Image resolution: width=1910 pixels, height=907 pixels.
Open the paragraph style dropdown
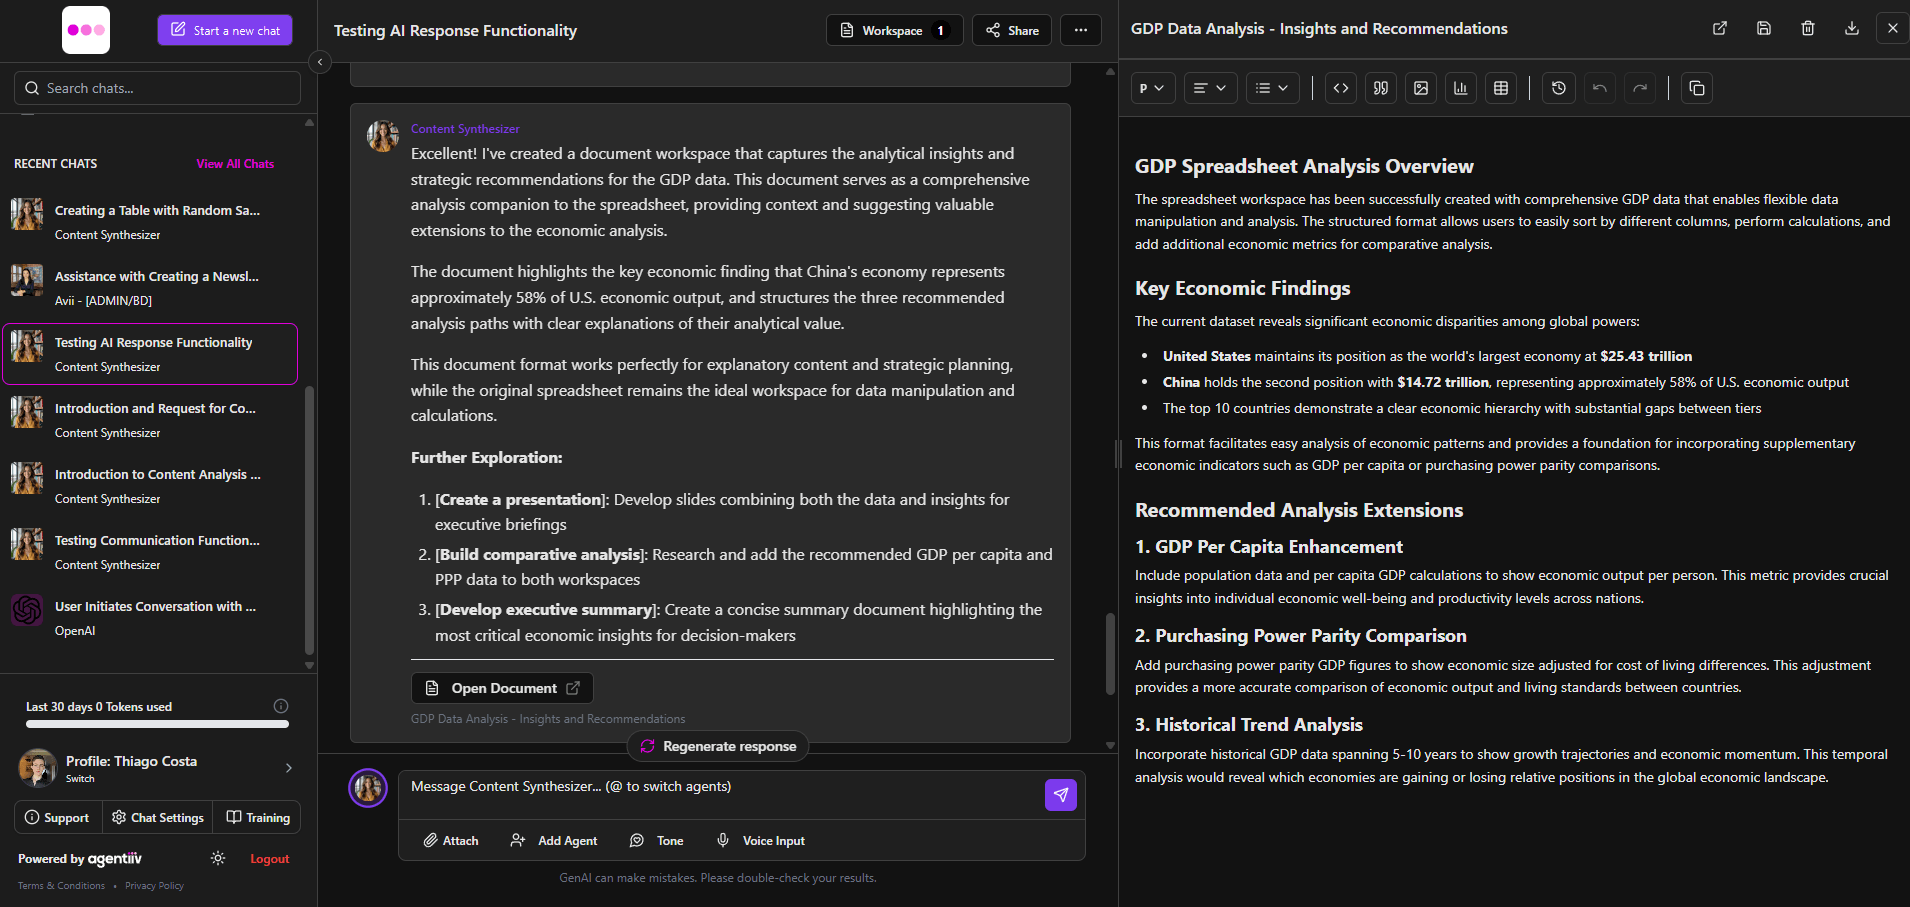[1152, 88]
